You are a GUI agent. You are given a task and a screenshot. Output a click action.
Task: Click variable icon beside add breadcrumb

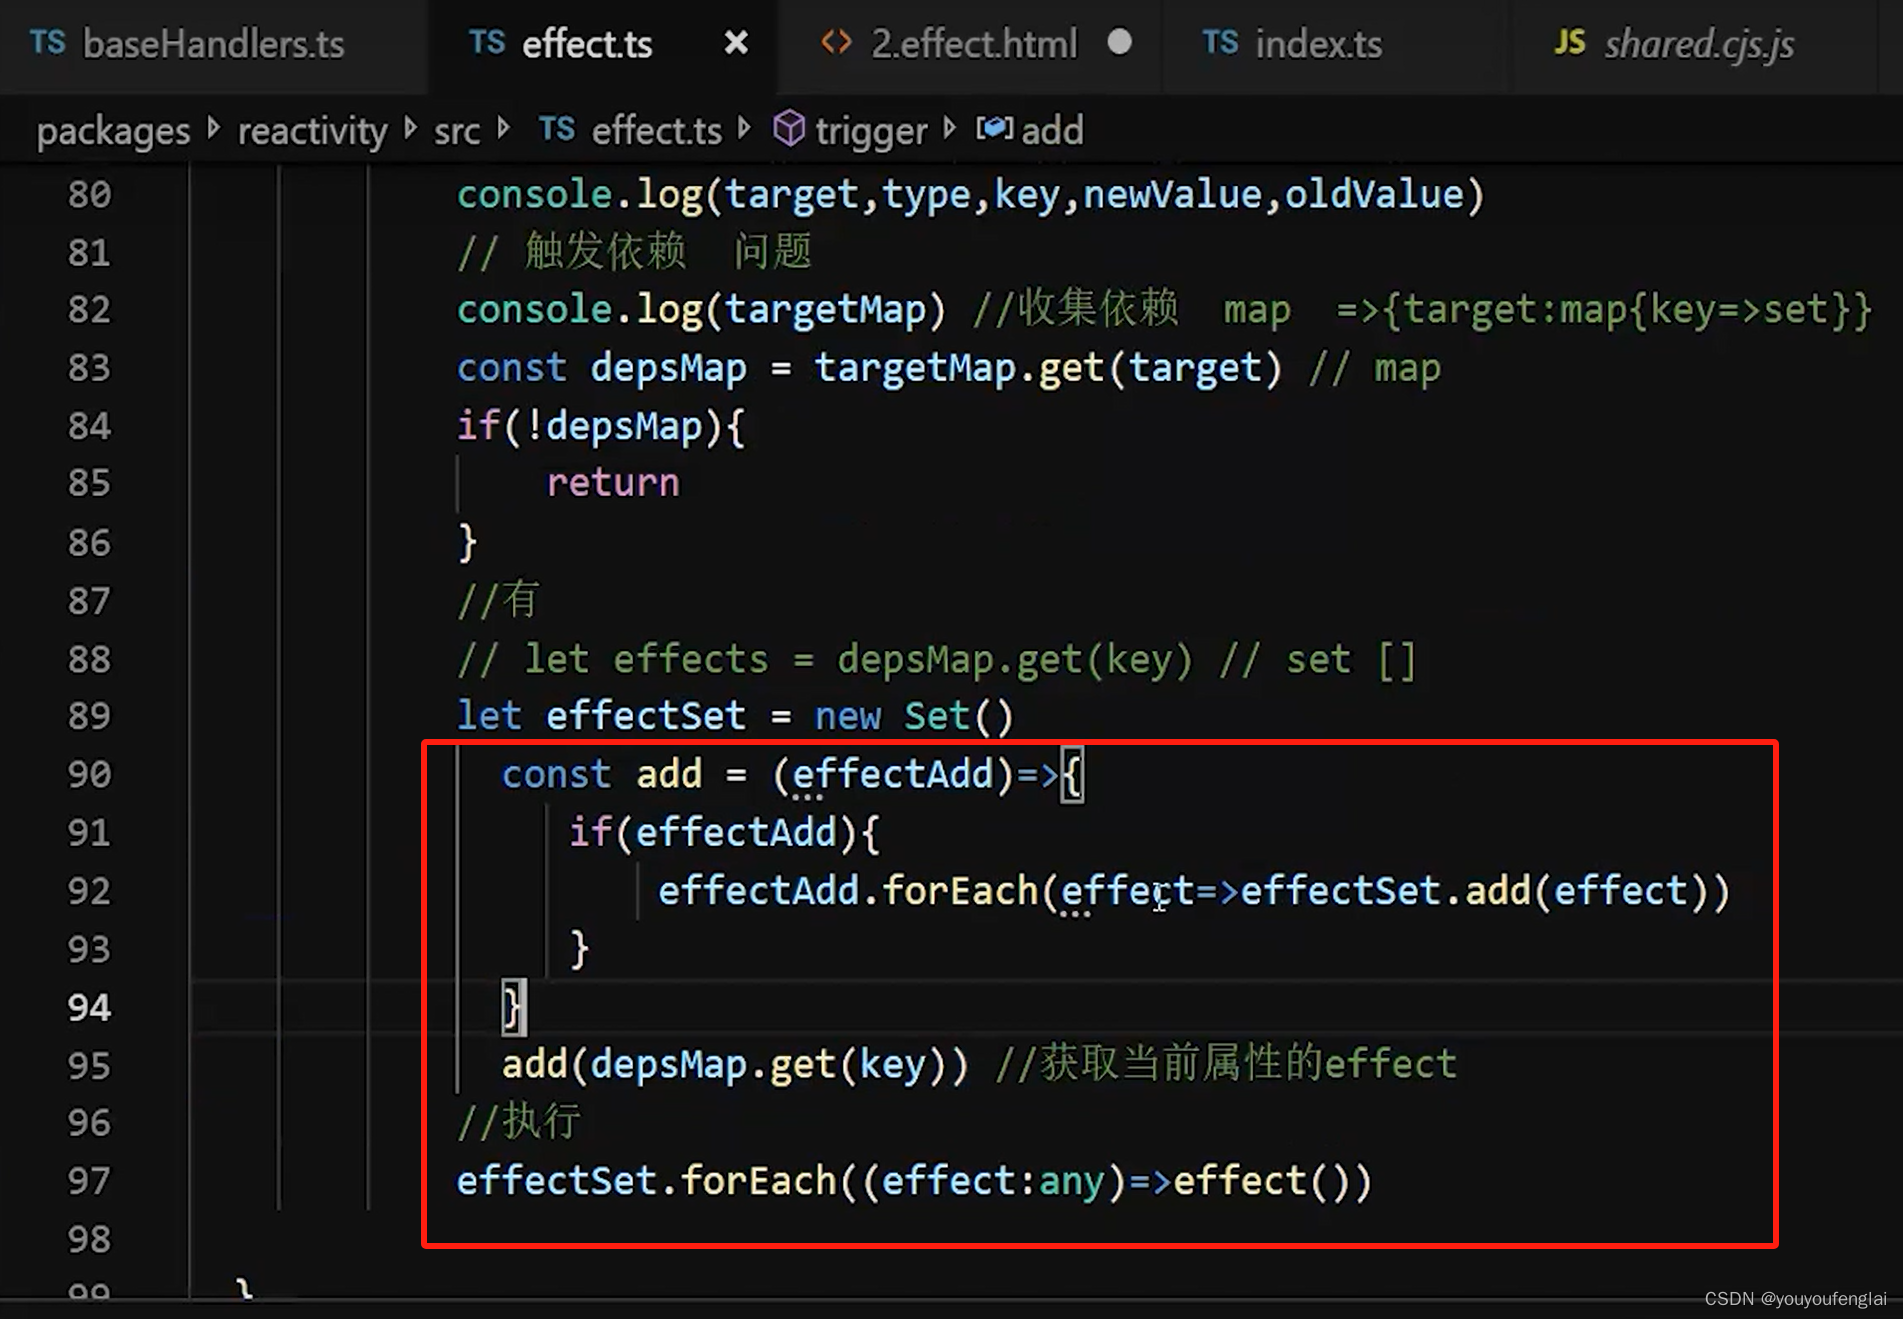[x=994, y=129]
